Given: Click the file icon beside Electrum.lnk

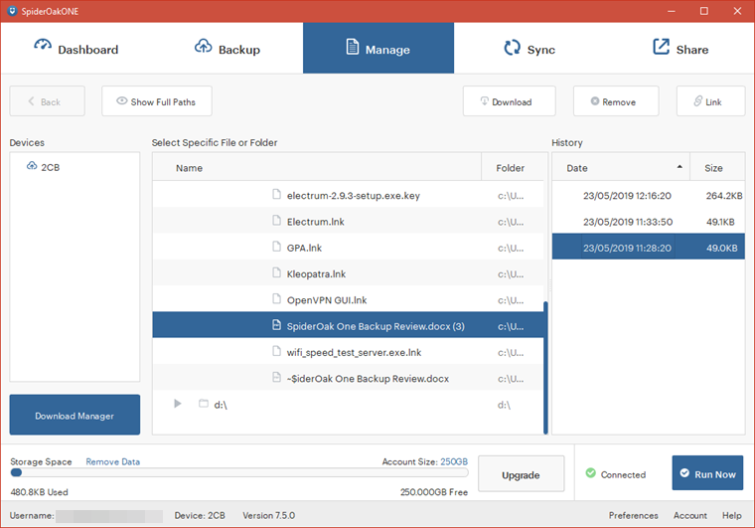Looking at the screenshot, I should [276, 220].
